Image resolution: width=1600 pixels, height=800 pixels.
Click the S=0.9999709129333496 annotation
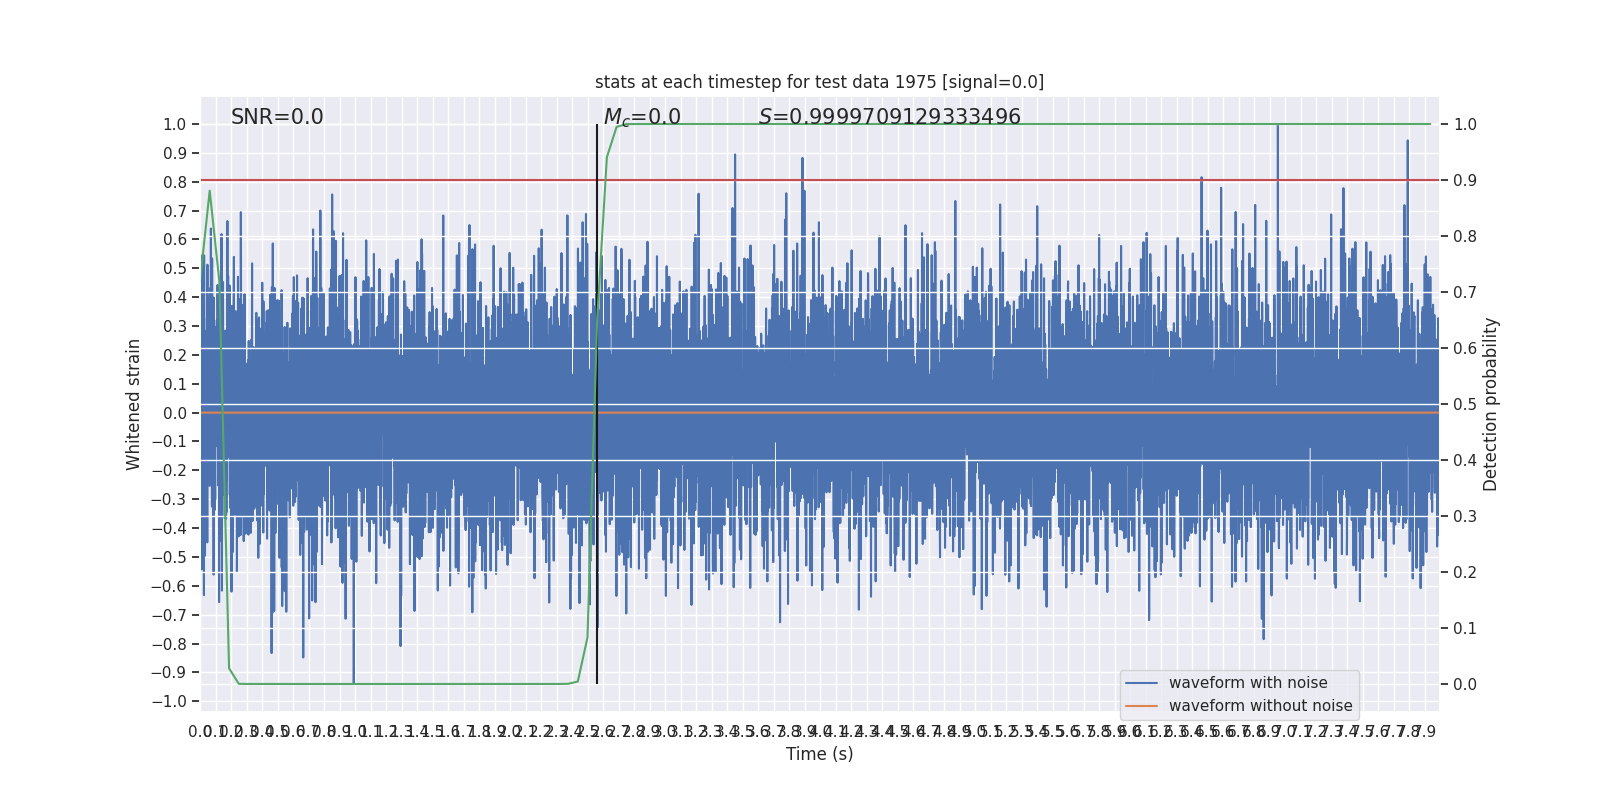[889, 117]
